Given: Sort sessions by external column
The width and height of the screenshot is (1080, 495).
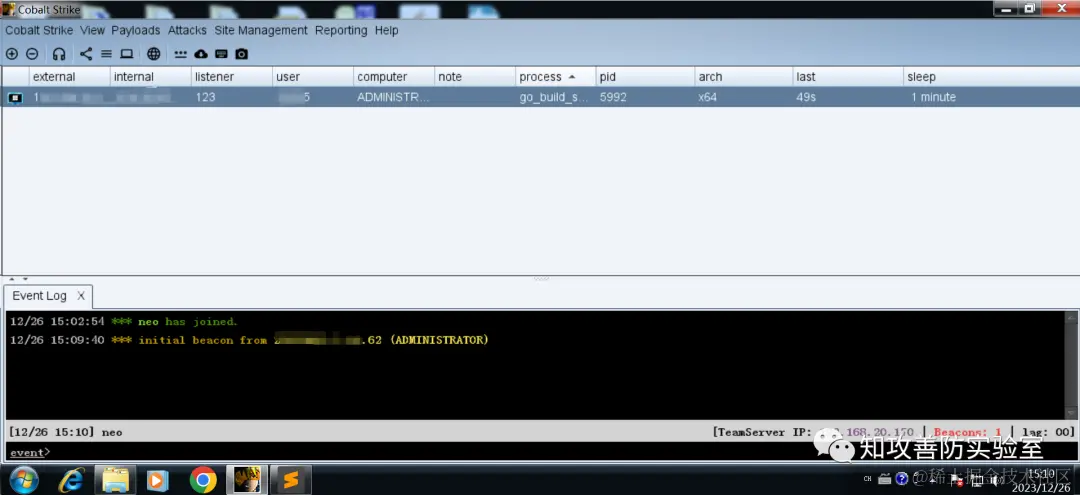Looking at the screenshot, I should click(x=69, y=76).
